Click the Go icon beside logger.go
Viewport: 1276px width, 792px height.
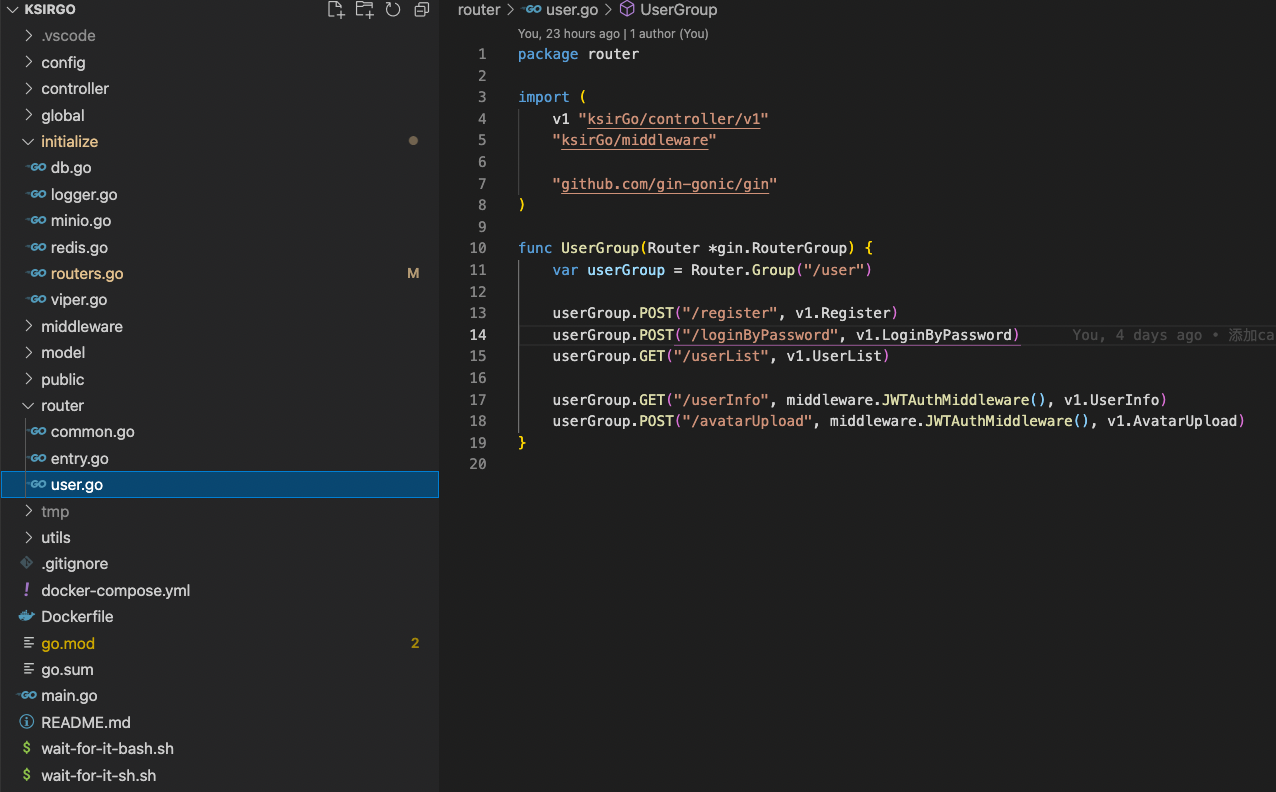pyautogui.click(x=37, y=194)
